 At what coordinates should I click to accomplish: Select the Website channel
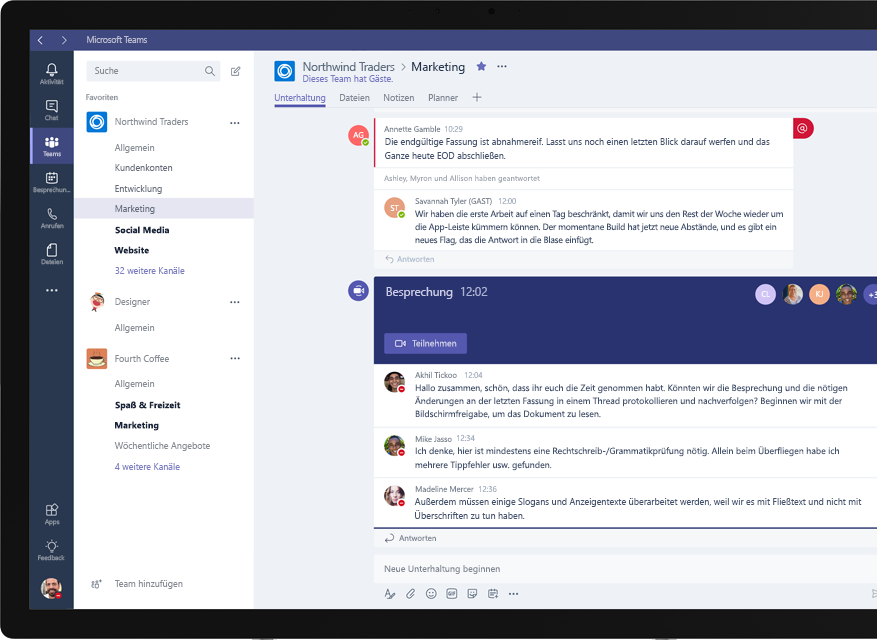132,250
